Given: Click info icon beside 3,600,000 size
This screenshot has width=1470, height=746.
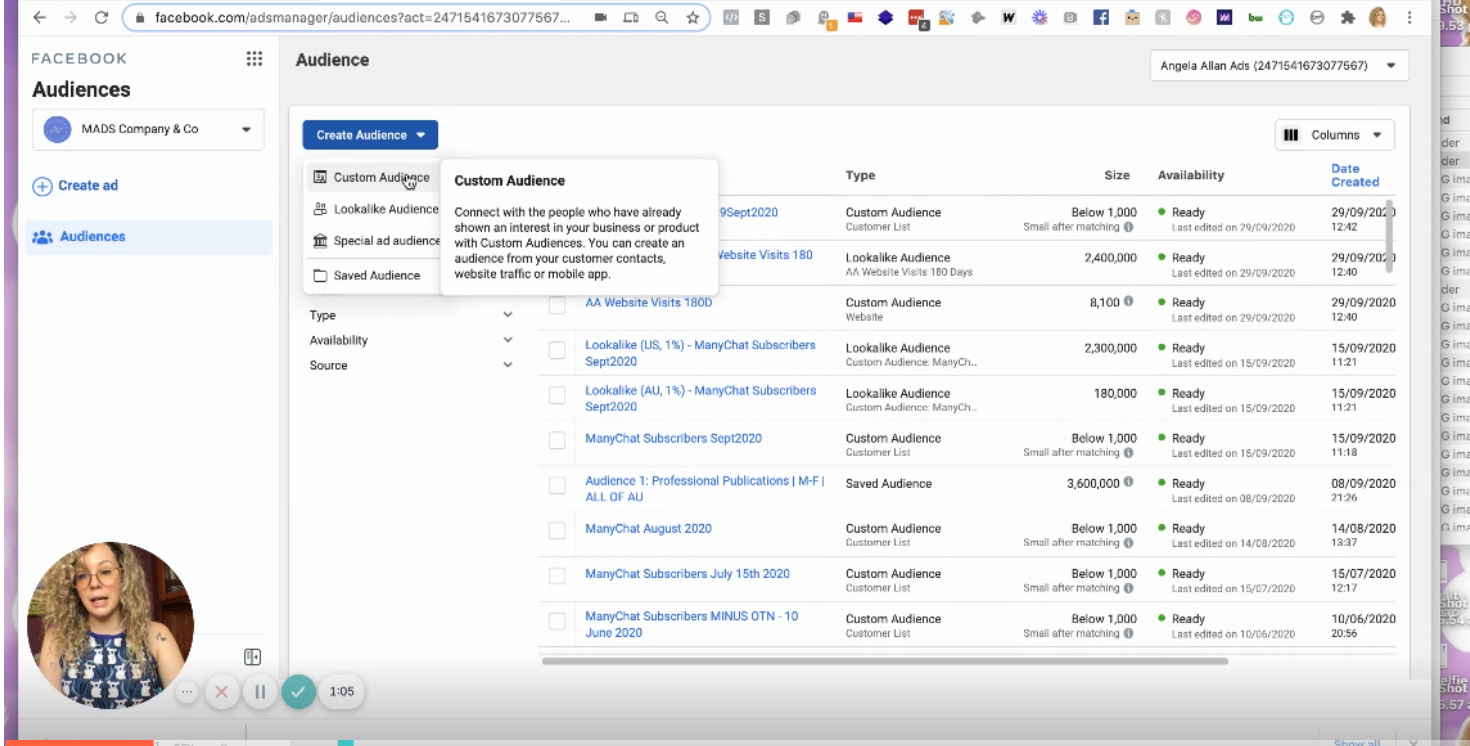Looking at the screenshot, I should [1127, 483].
